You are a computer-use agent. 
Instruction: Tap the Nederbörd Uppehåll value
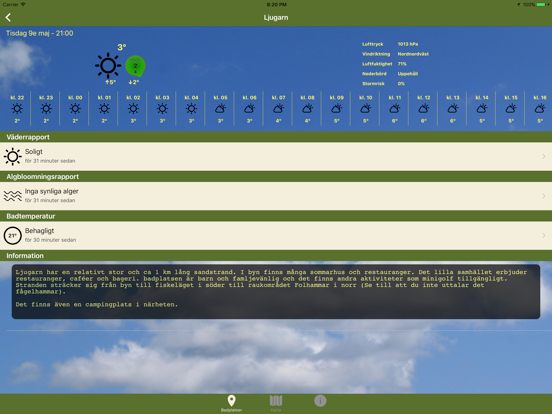pos(408,74)
